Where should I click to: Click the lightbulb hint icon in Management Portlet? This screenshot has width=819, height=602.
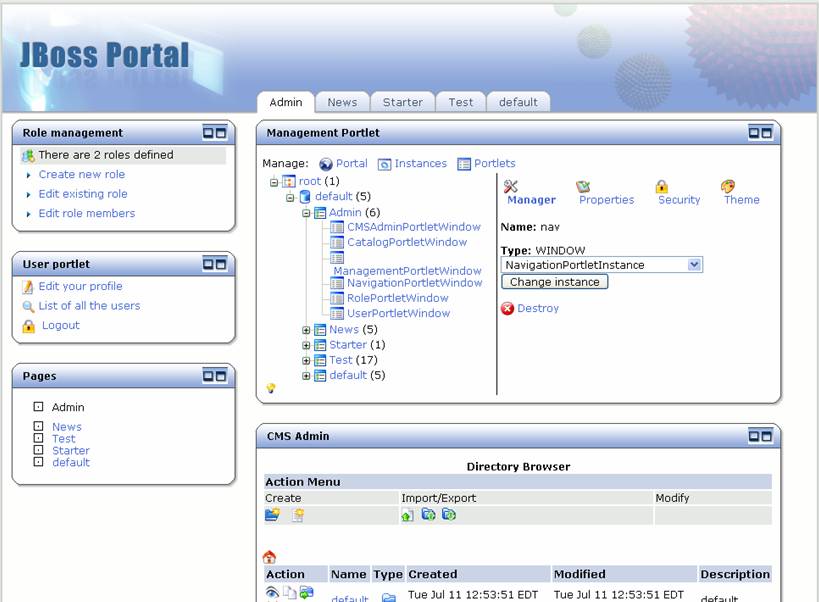coord(271,388)
